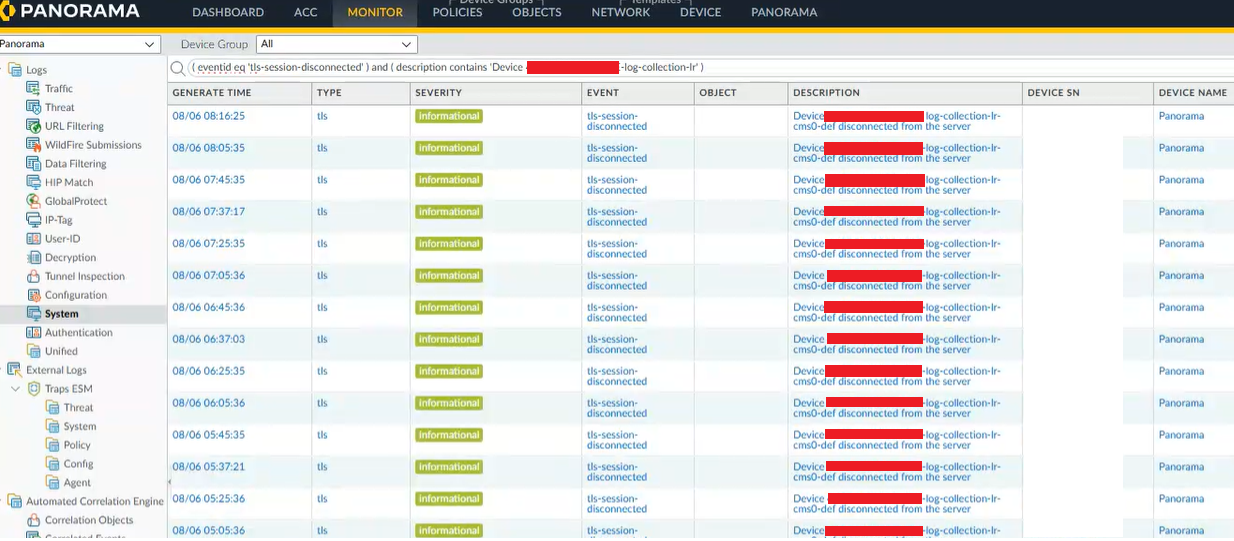Viewport: 1234px width, 541px height.
Task: Click tls type in 06:45:36 row
Action: (x=322, y=308)
